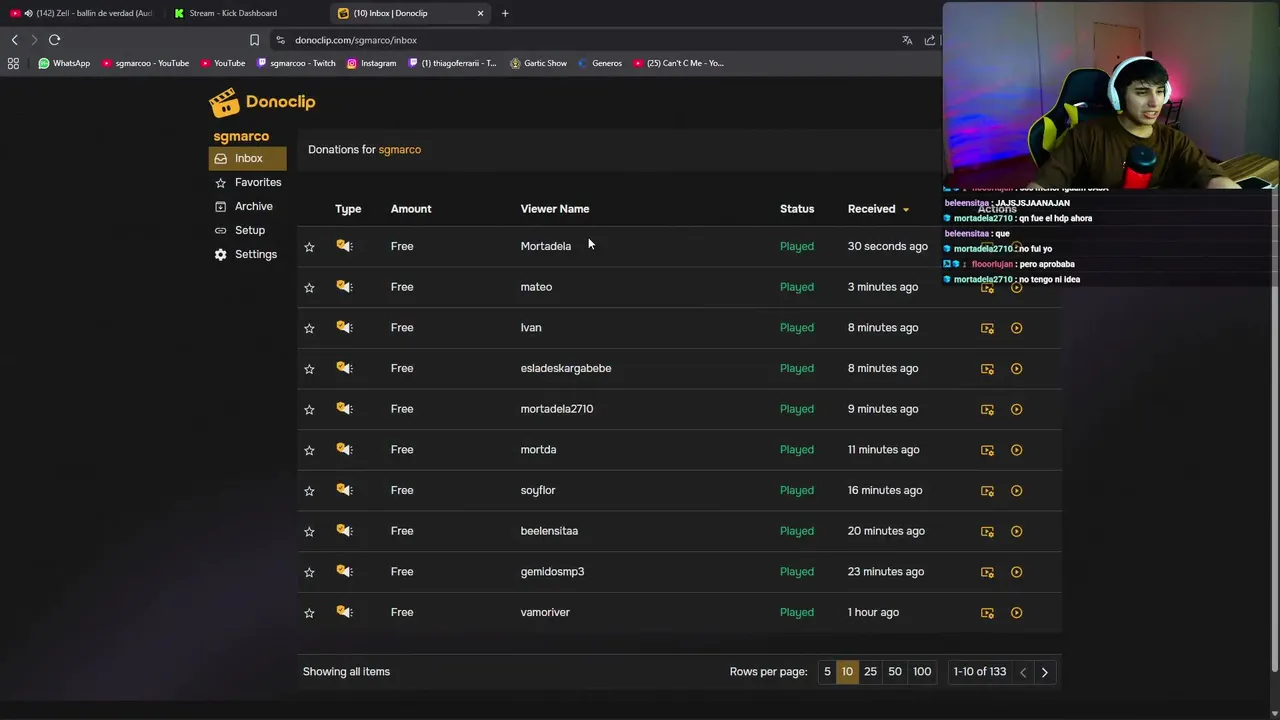Go to the next page of donations
Image resolution: width=1280 pixels, height=720 pixels.
tap(1044, 672)
